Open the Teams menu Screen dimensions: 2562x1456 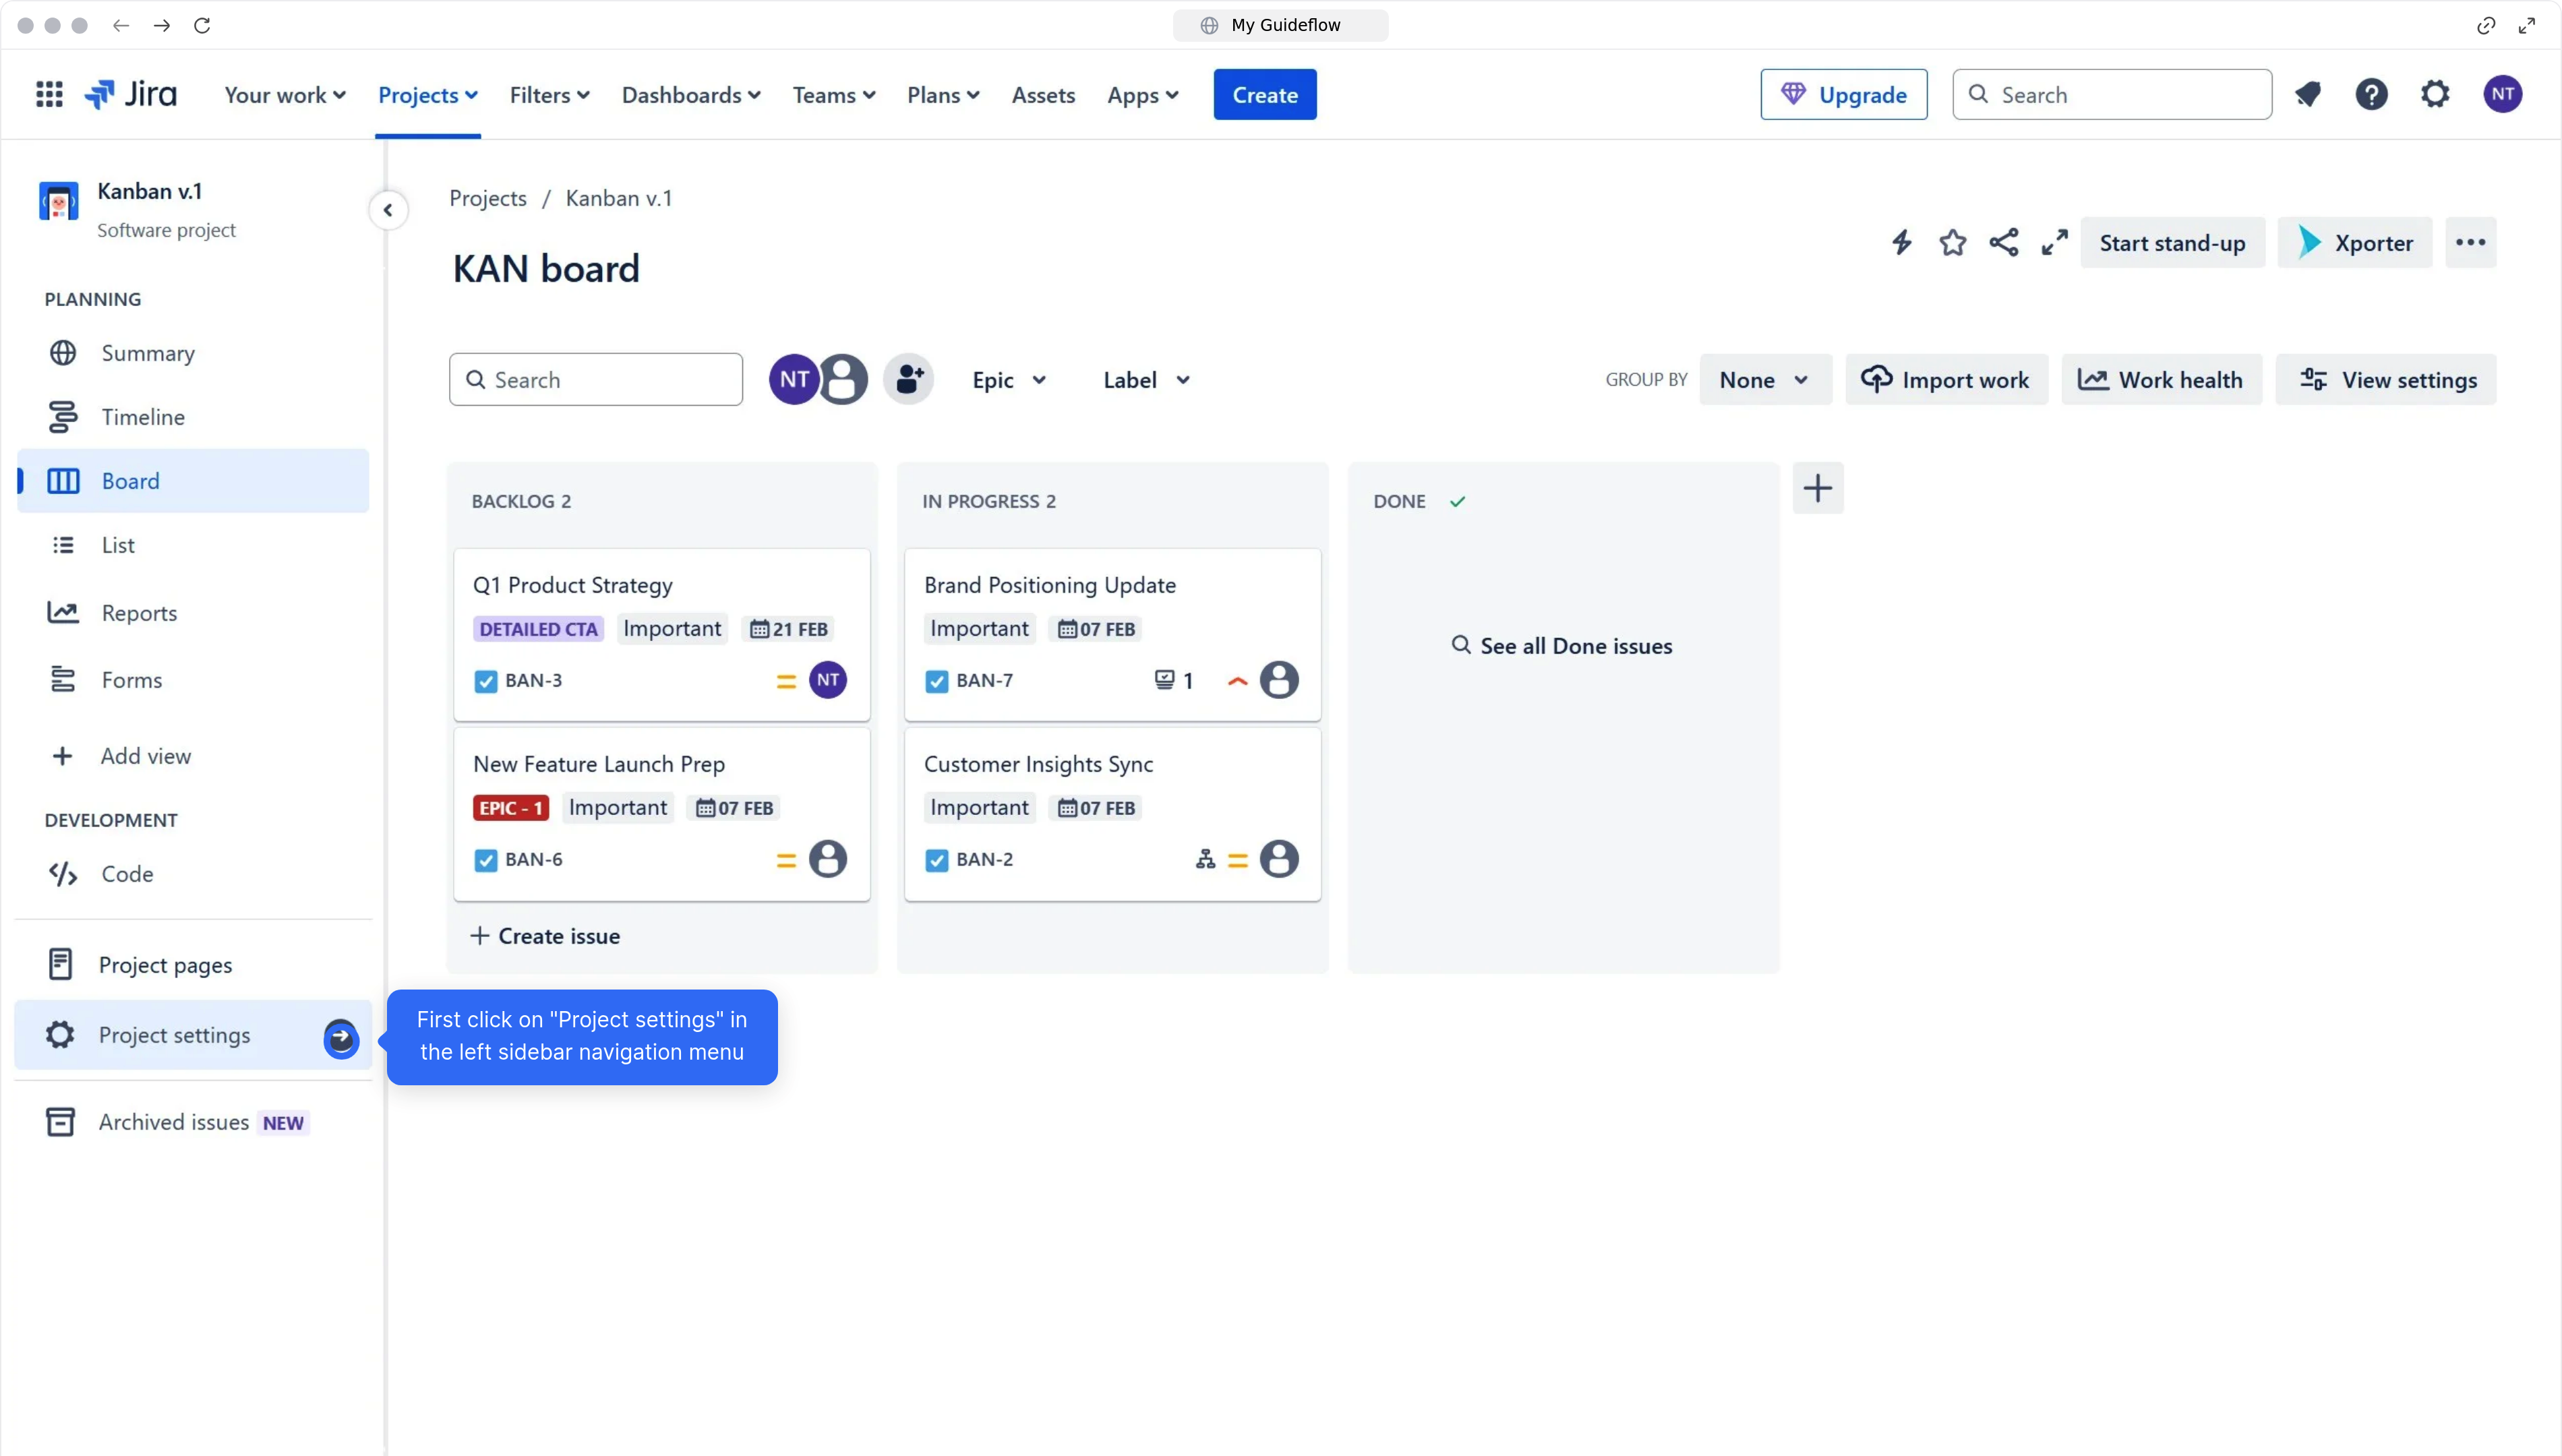click(x=834, y=94)
